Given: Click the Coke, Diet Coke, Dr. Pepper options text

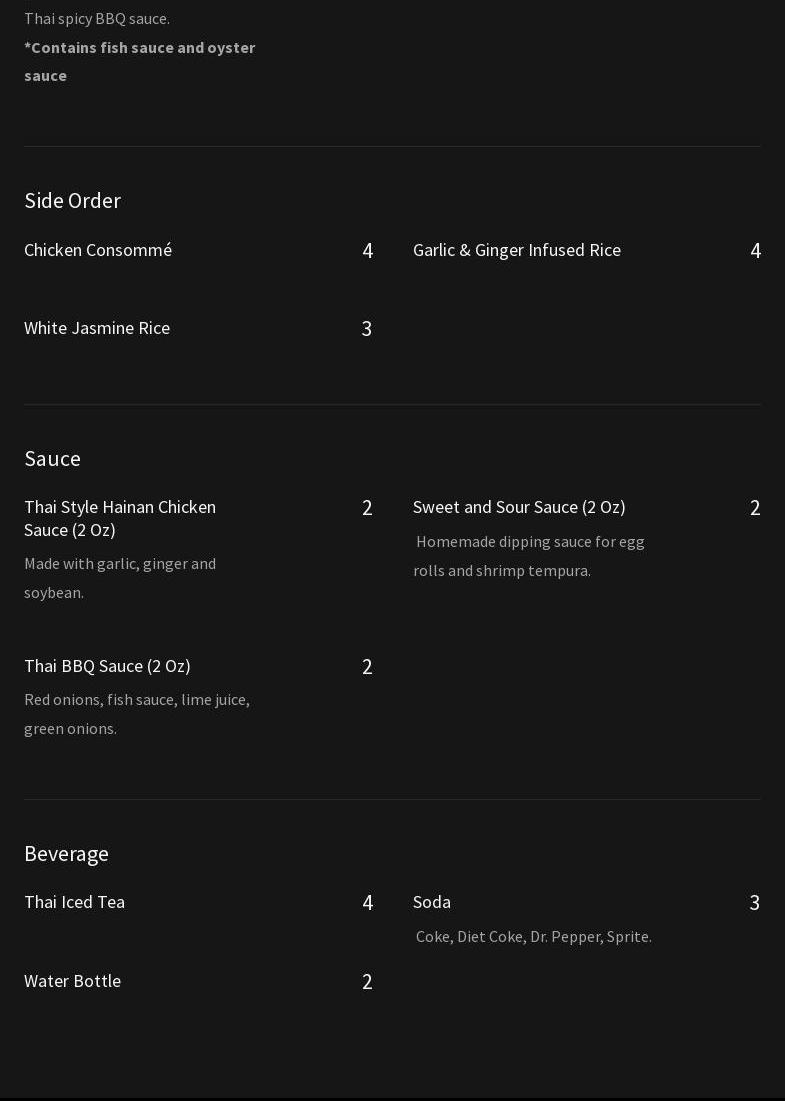Looking at the screenshot, I should 533,937.
